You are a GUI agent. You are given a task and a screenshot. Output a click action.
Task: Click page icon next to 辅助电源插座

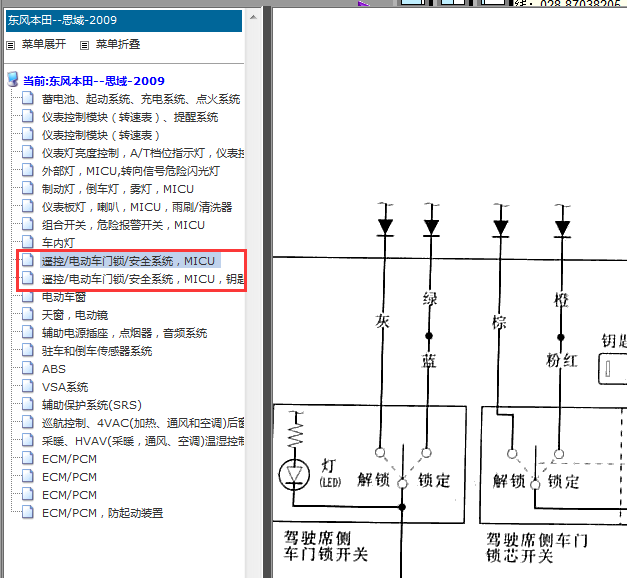coord(28,332)
